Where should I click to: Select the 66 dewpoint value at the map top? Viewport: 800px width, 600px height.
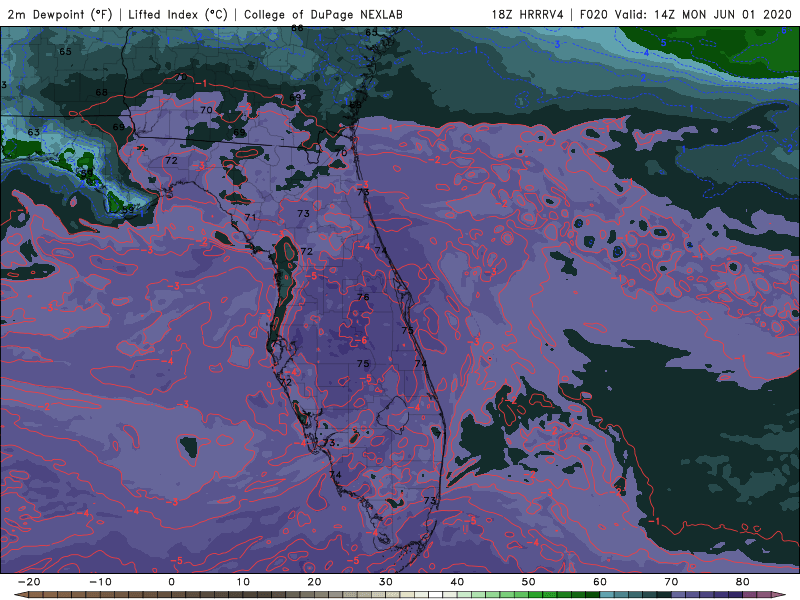coord(297,29)
